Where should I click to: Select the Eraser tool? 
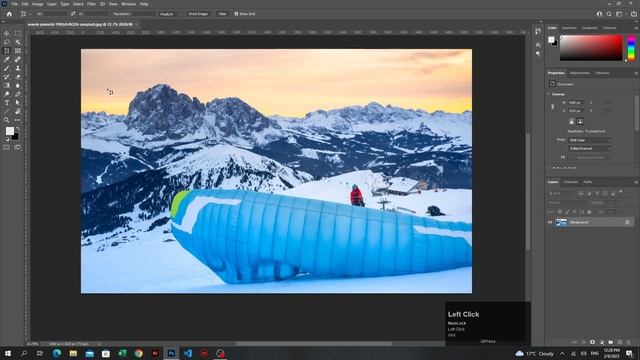point(18,77)
